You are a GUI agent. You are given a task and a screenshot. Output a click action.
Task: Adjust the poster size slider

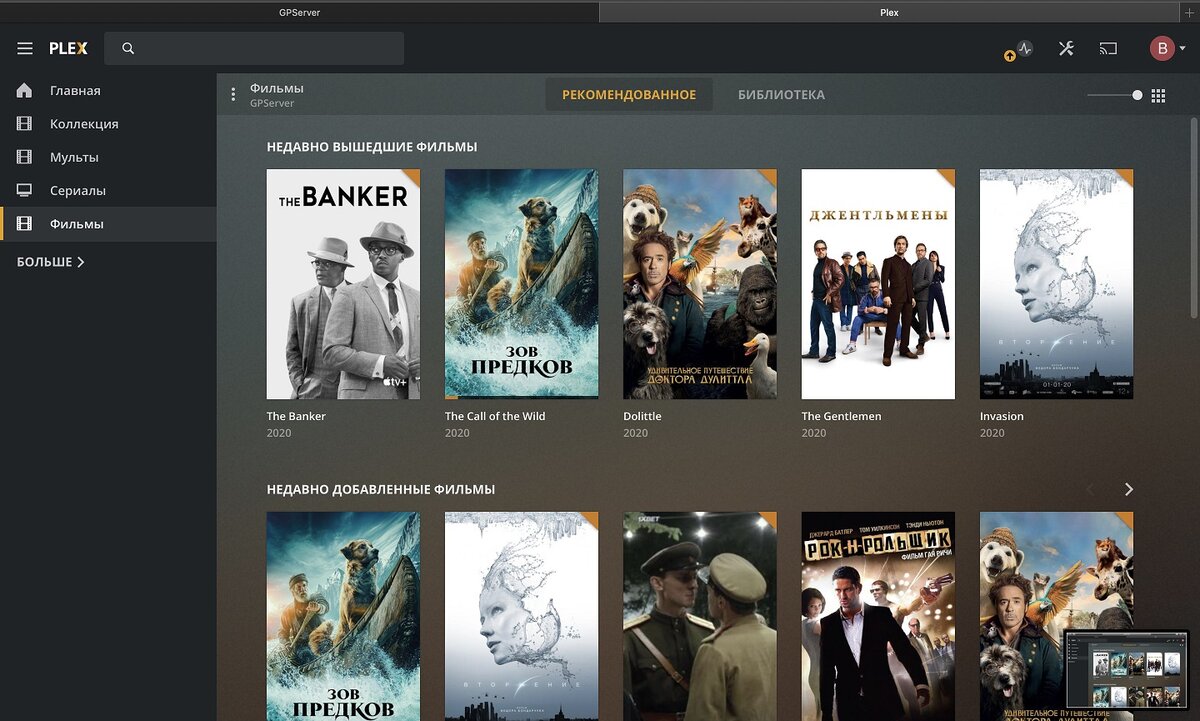pos(1115,95)
